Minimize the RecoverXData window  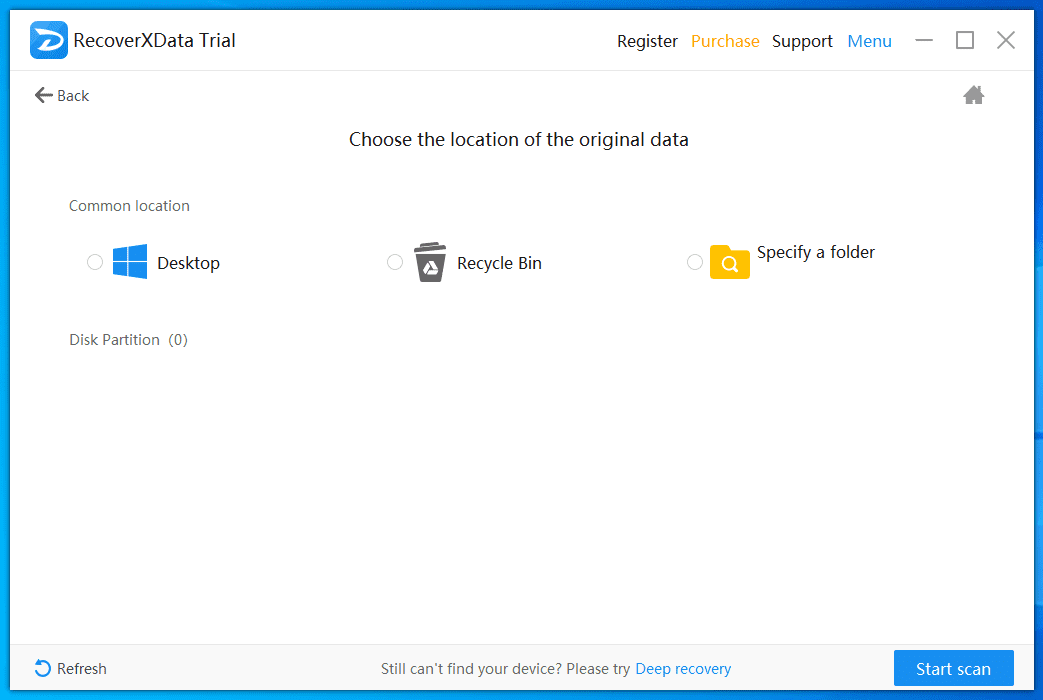[x=924, y=40]
